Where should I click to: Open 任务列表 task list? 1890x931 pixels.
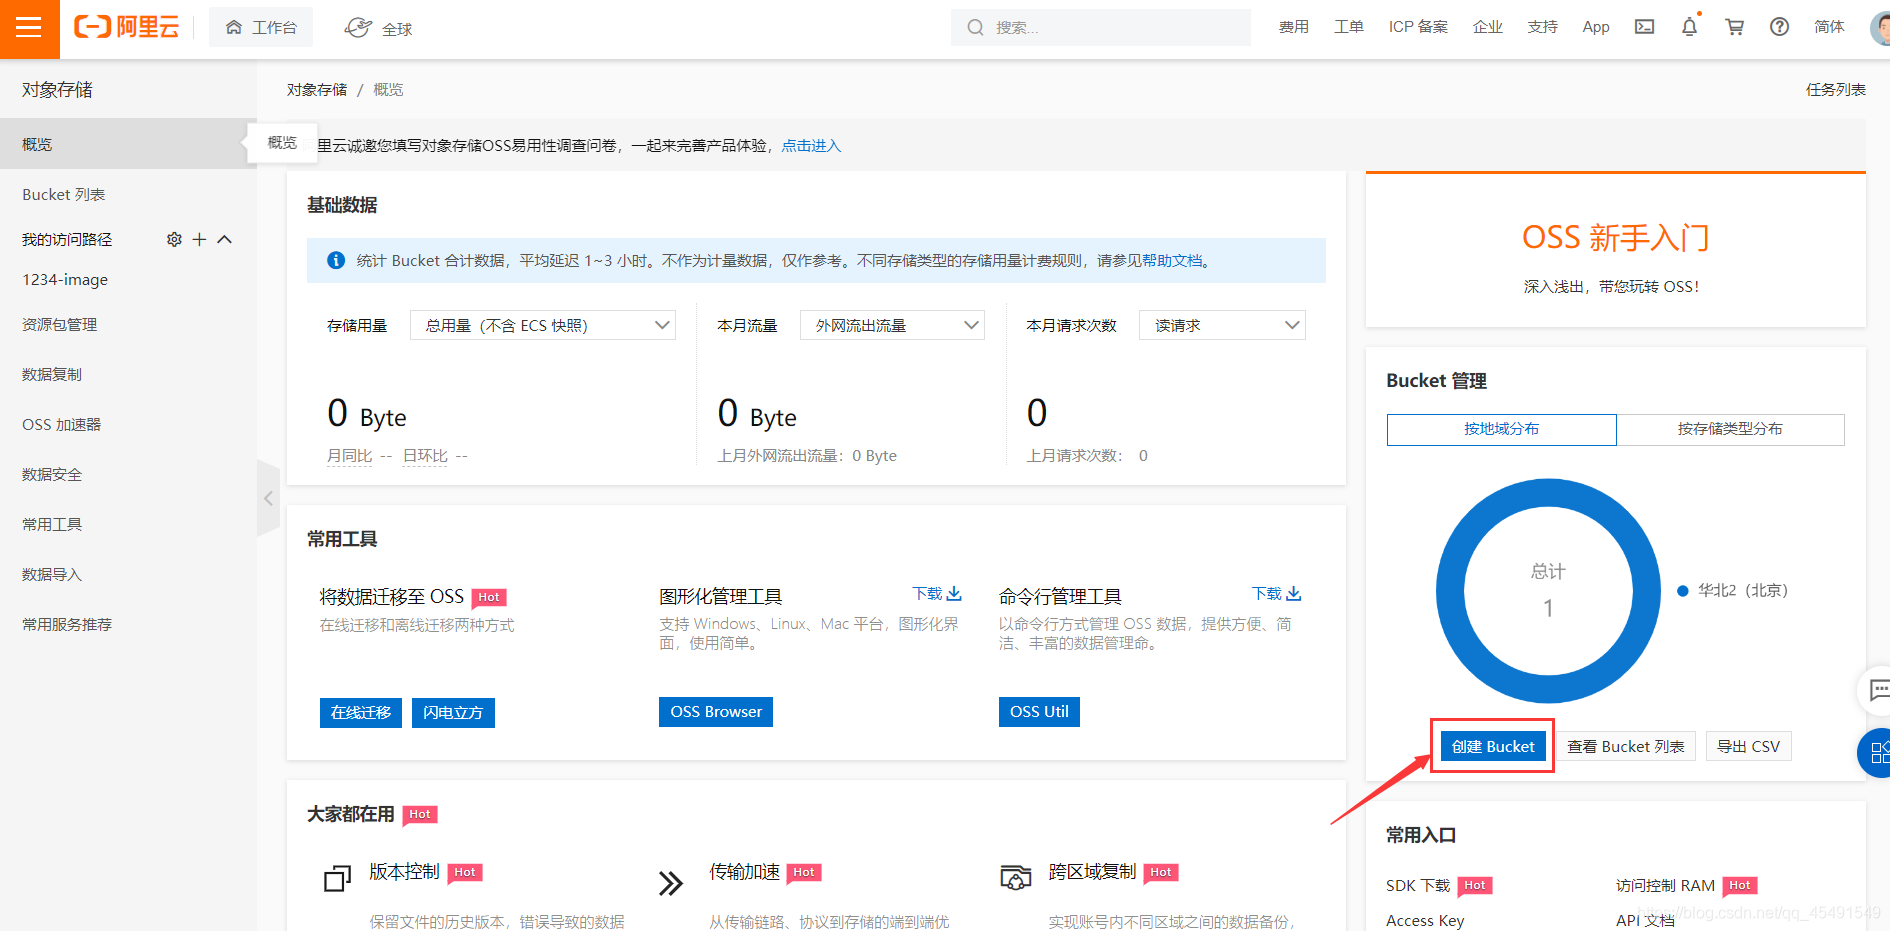(x=1835, y=89)
